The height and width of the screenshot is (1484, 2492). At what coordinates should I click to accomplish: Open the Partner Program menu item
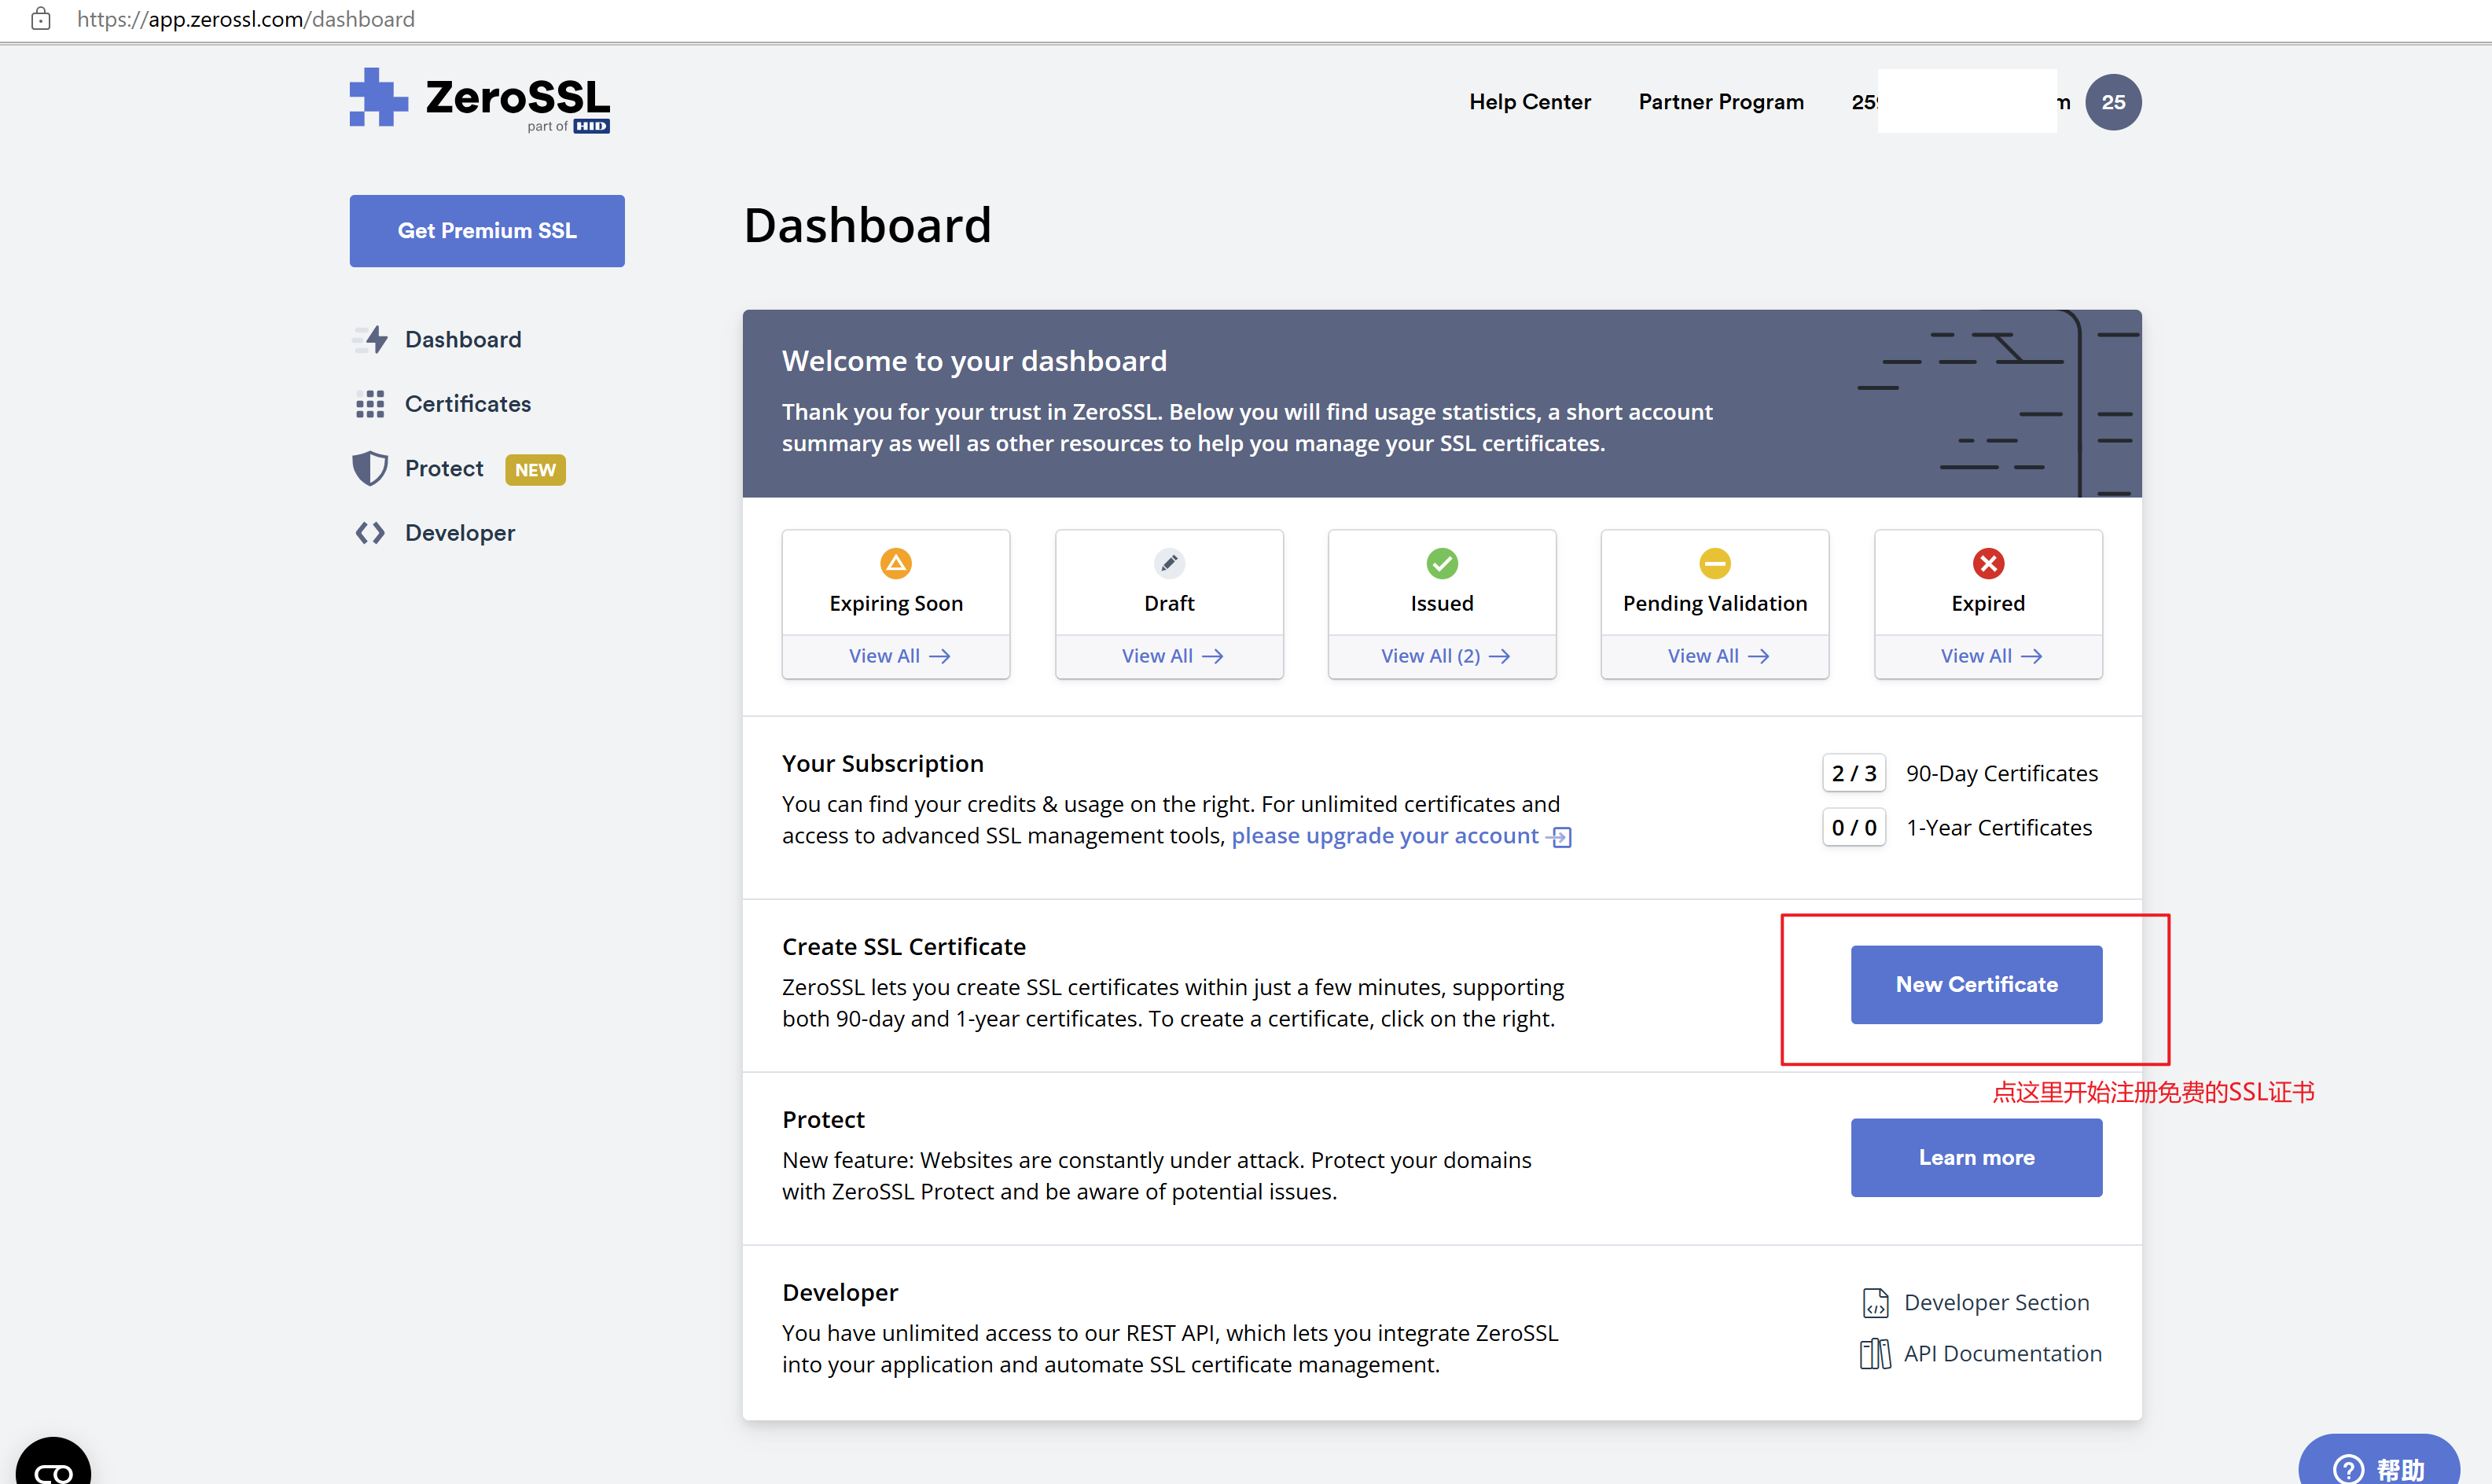tap(1720, 102)
